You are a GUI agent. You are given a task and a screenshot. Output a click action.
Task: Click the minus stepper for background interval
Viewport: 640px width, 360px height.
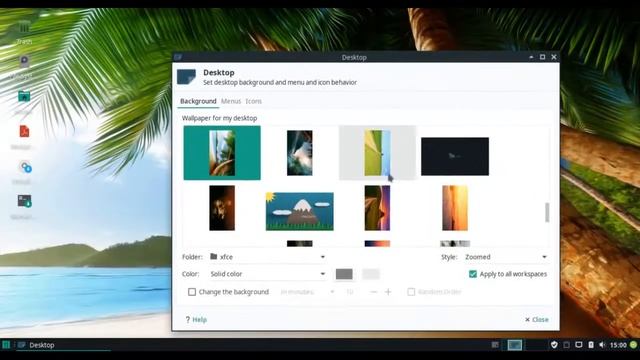pos(373,292)
